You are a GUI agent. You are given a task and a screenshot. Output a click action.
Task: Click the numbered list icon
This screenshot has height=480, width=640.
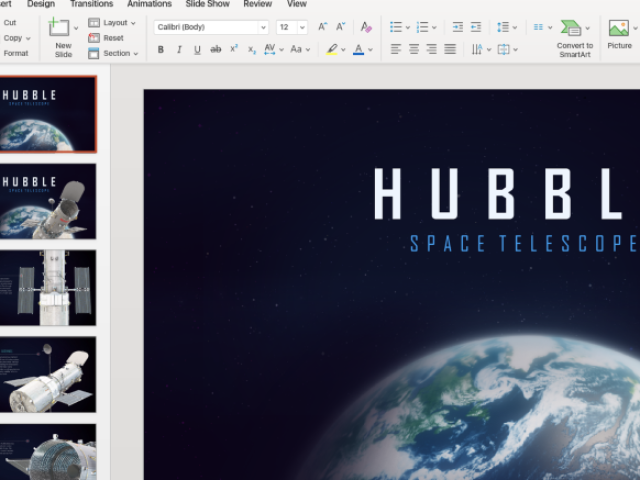(422, 27)
